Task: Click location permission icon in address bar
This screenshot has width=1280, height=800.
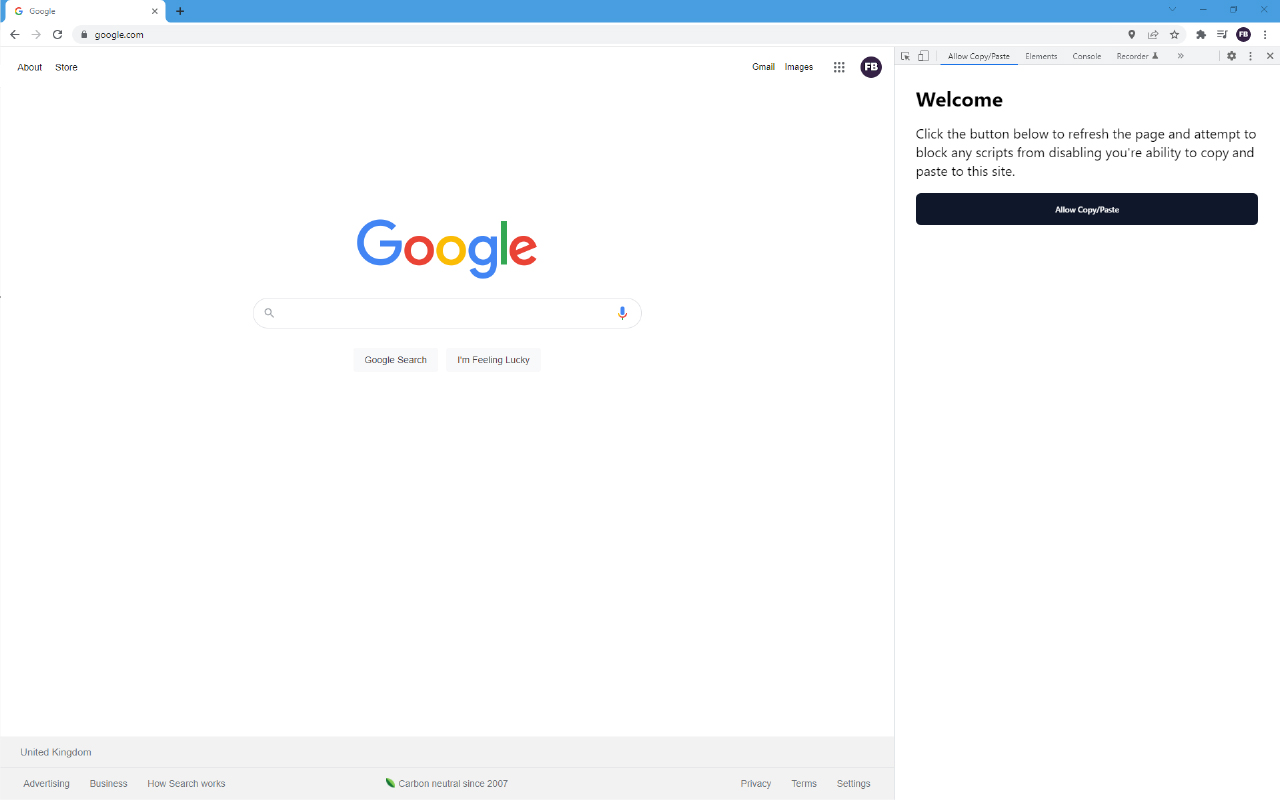Action: coord(1132,34)
